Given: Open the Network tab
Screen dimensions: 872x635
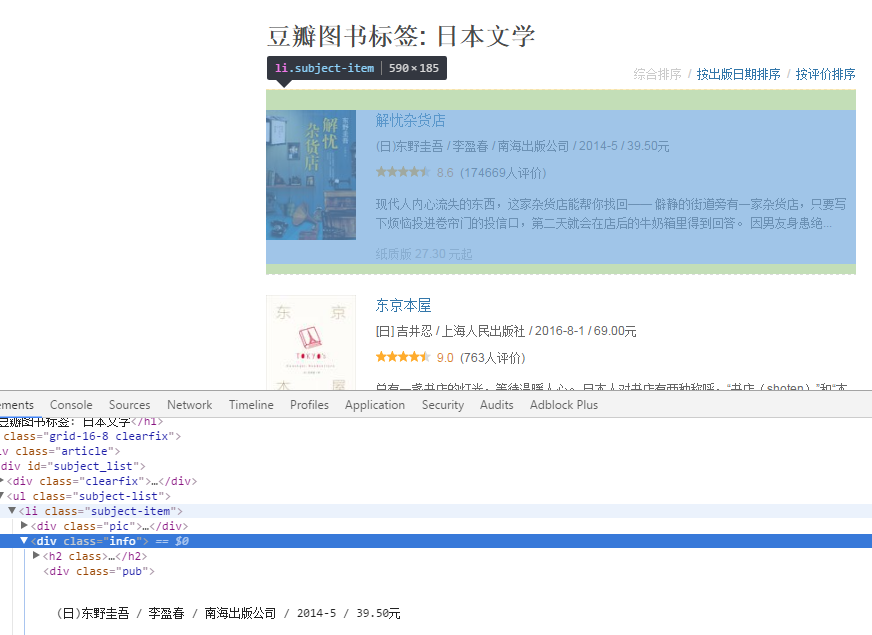Looking at the screenshot, I should [190, 405].
